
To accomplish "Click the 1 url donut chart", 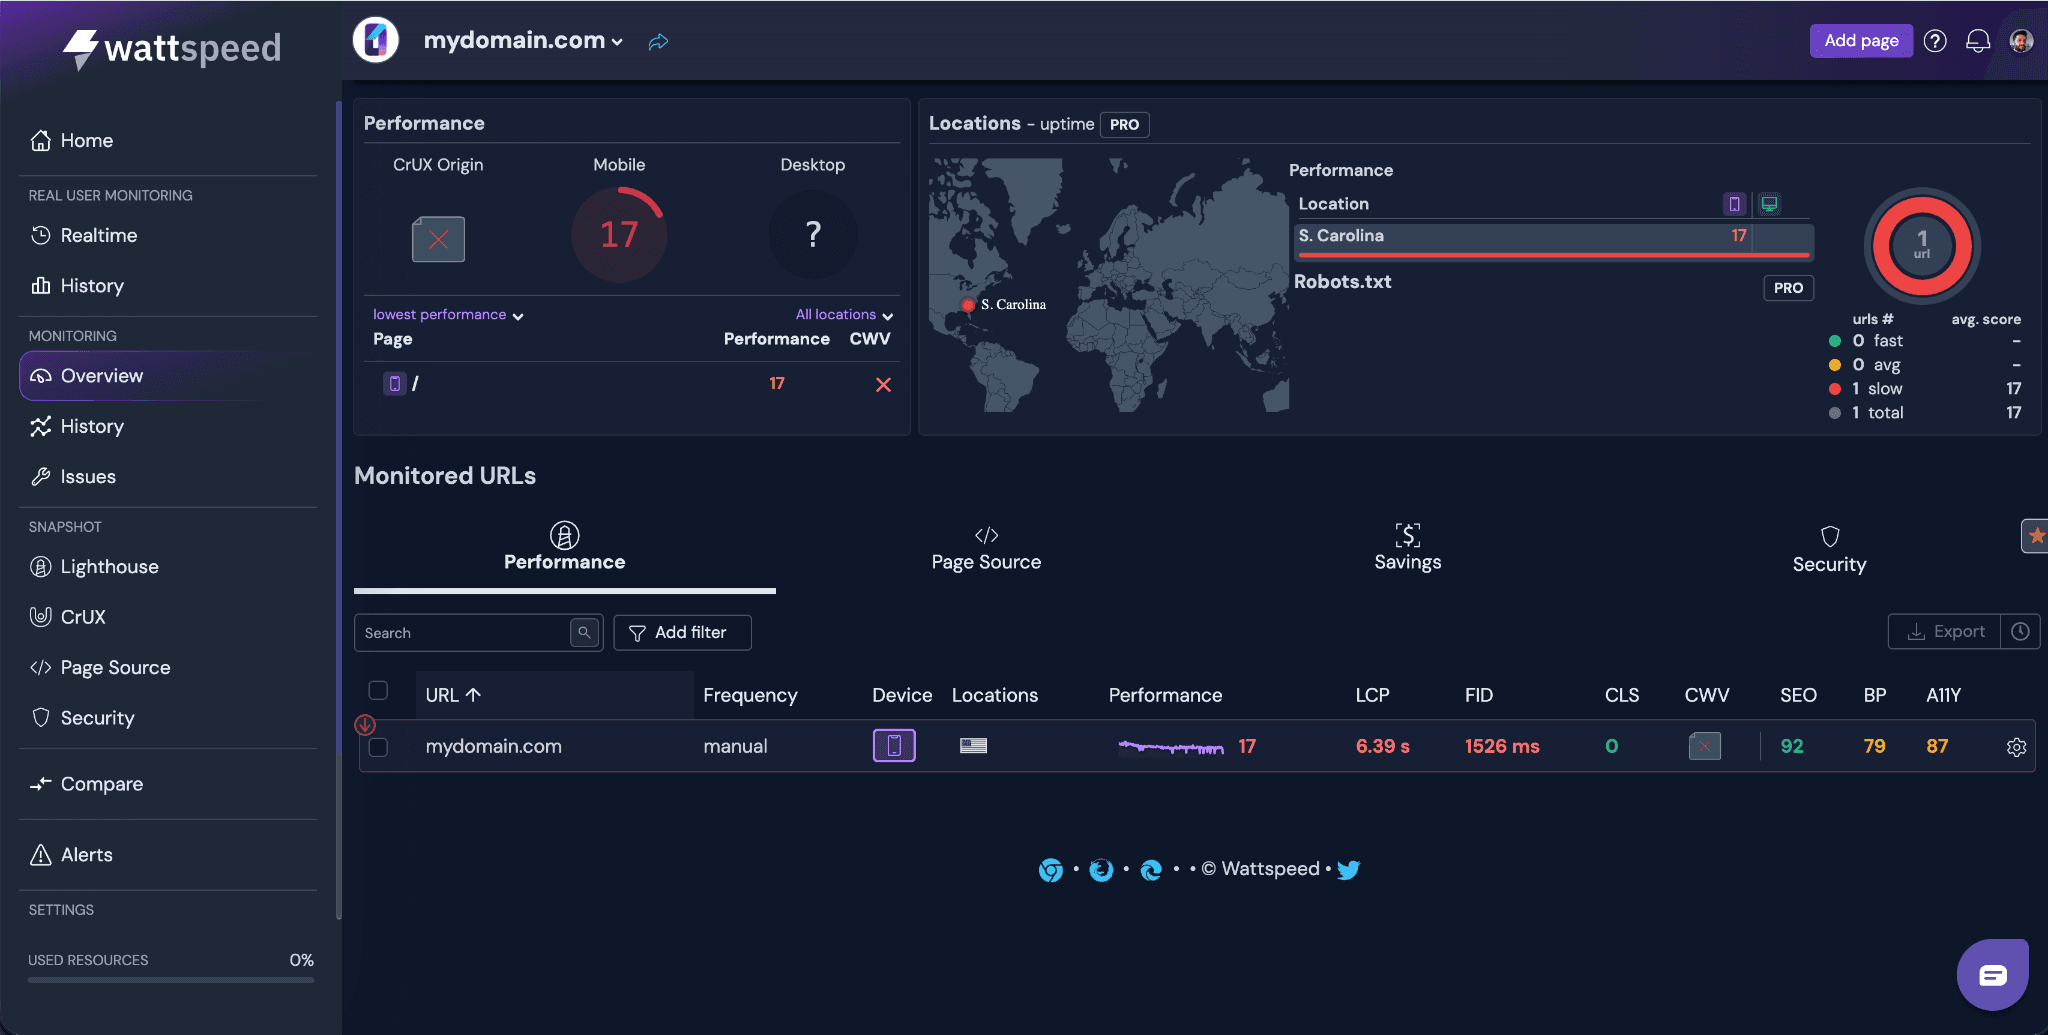I will click(1922, 244).
